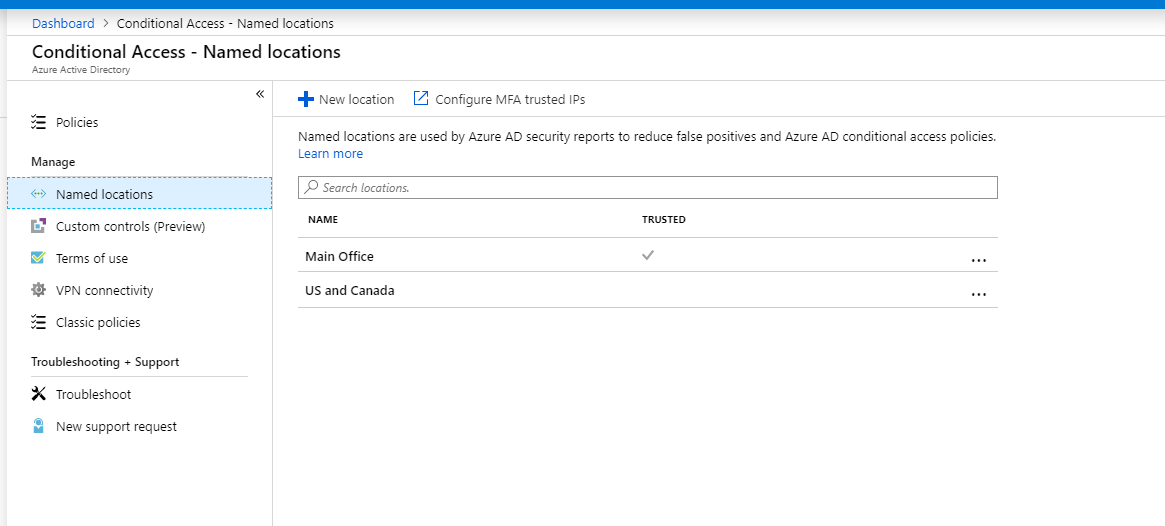Image resolution: width=1165 pixels, height=526 pixels.
Task: Select the Named locations menu item
Action: click(140, 194)
